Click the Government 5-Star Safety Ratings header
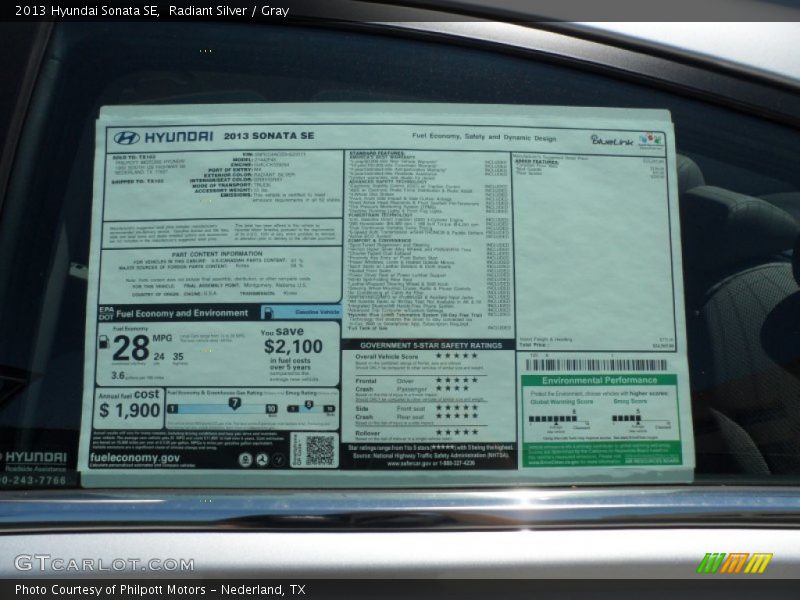Screen dimensions: 800x600 coord(431,345)
